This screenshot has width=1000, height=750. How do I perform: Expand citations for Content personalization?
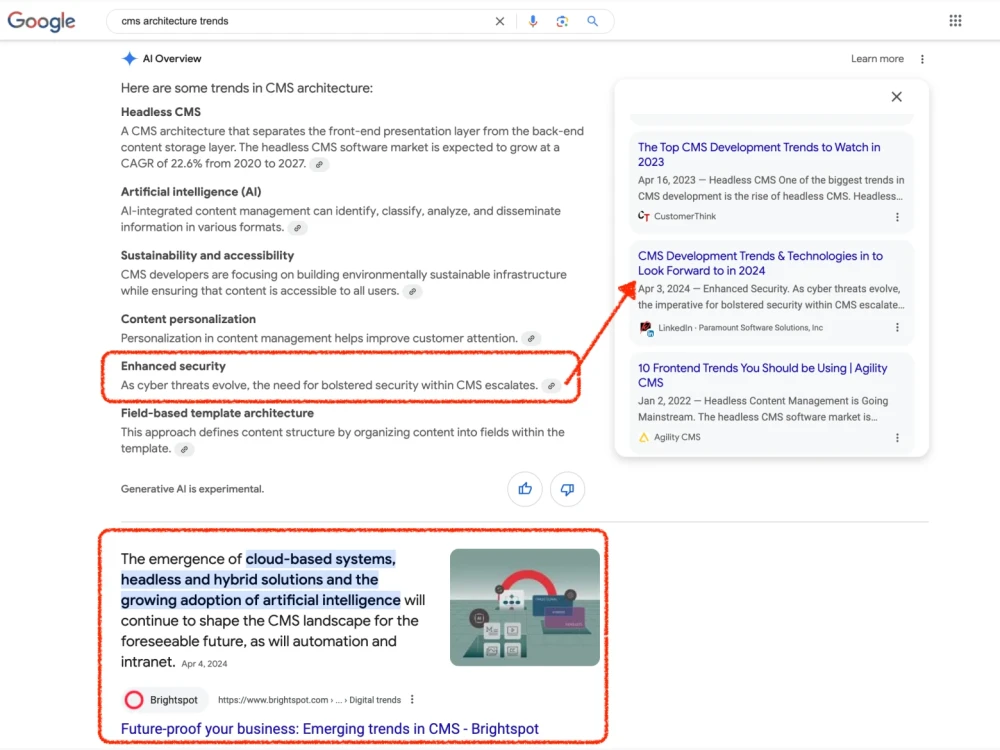(531, 338)
